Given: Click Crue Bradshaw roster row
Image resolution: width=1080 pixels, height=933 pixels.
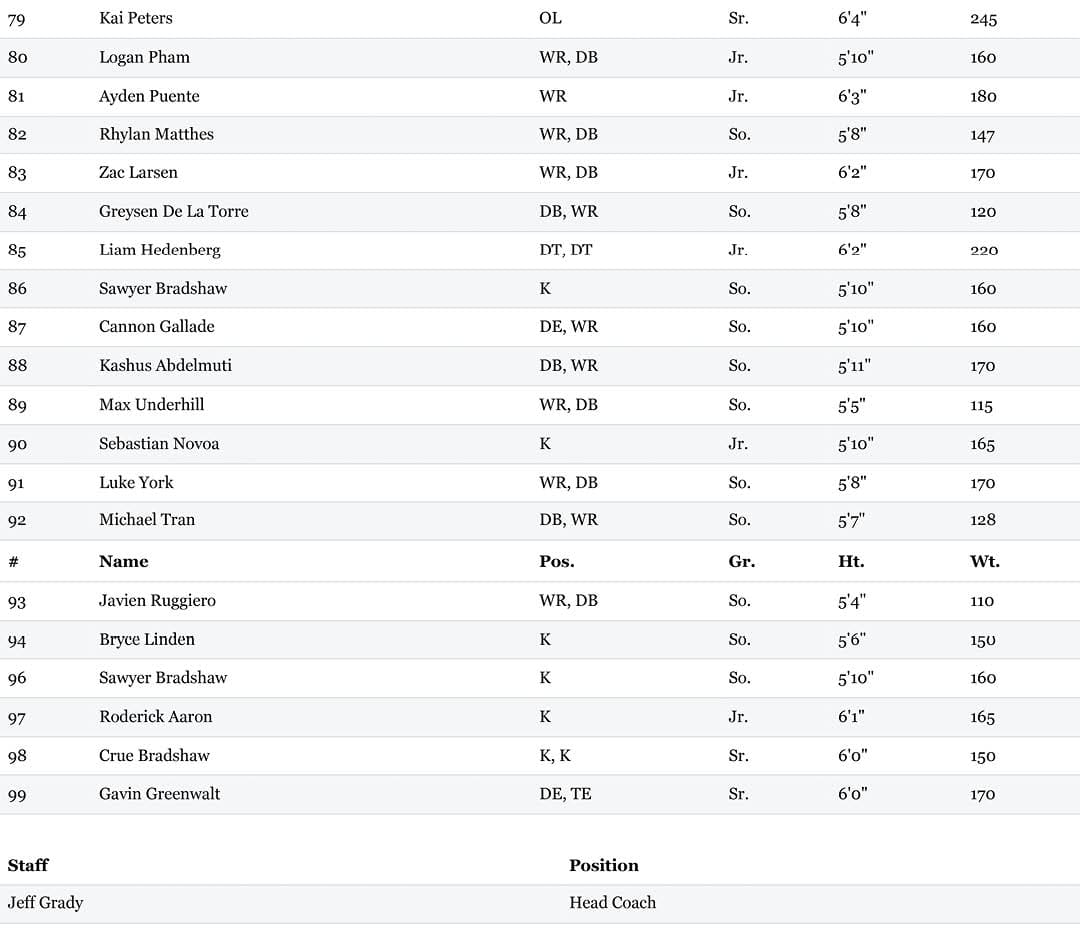Looking at the screenshot, I should [x=540, y=756].
